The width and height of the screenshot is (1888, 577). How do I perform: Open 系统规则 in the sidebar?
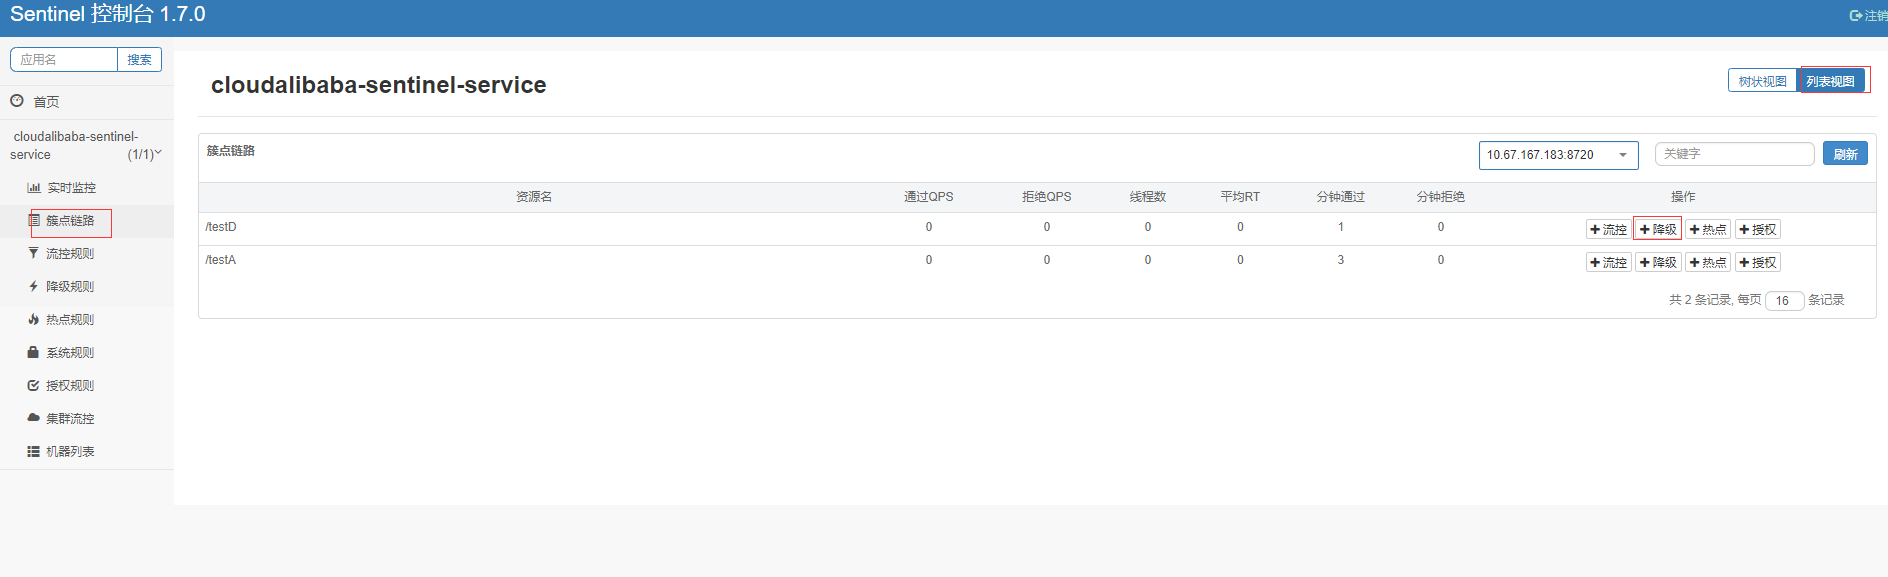pyautogui.click(x=70, y=353)
